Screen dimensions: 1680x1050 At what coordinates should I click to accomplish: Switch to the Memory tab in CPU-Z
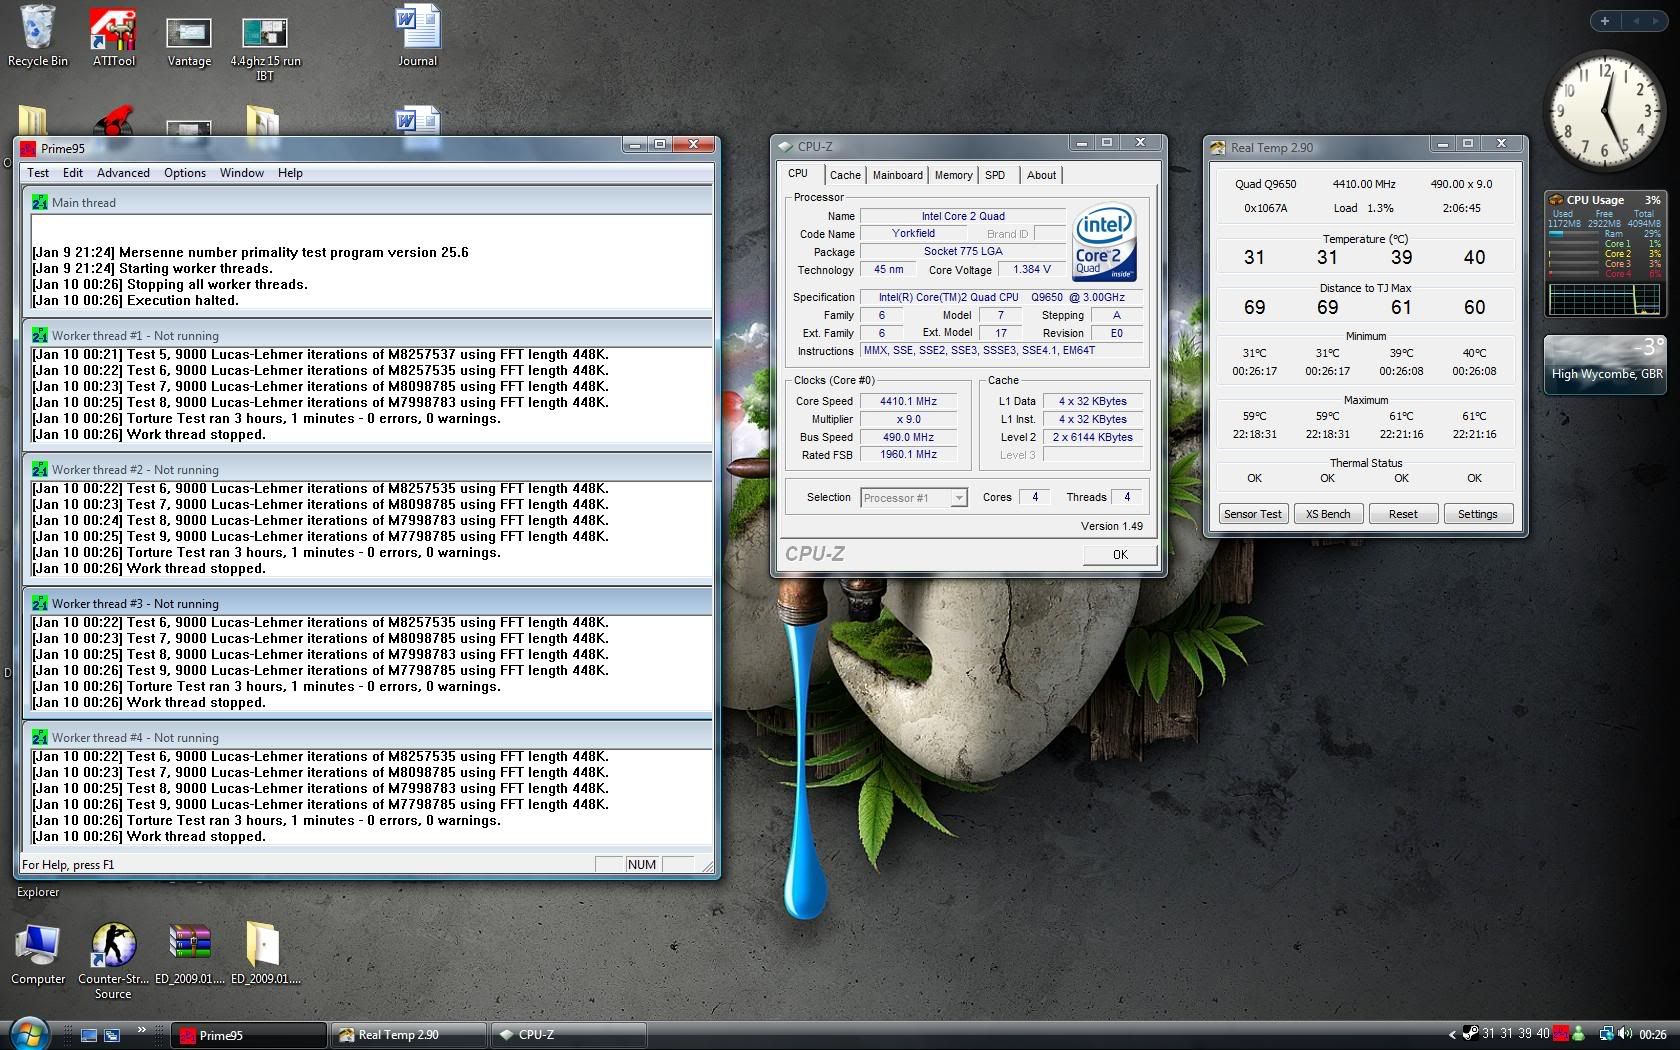point(953,175)
